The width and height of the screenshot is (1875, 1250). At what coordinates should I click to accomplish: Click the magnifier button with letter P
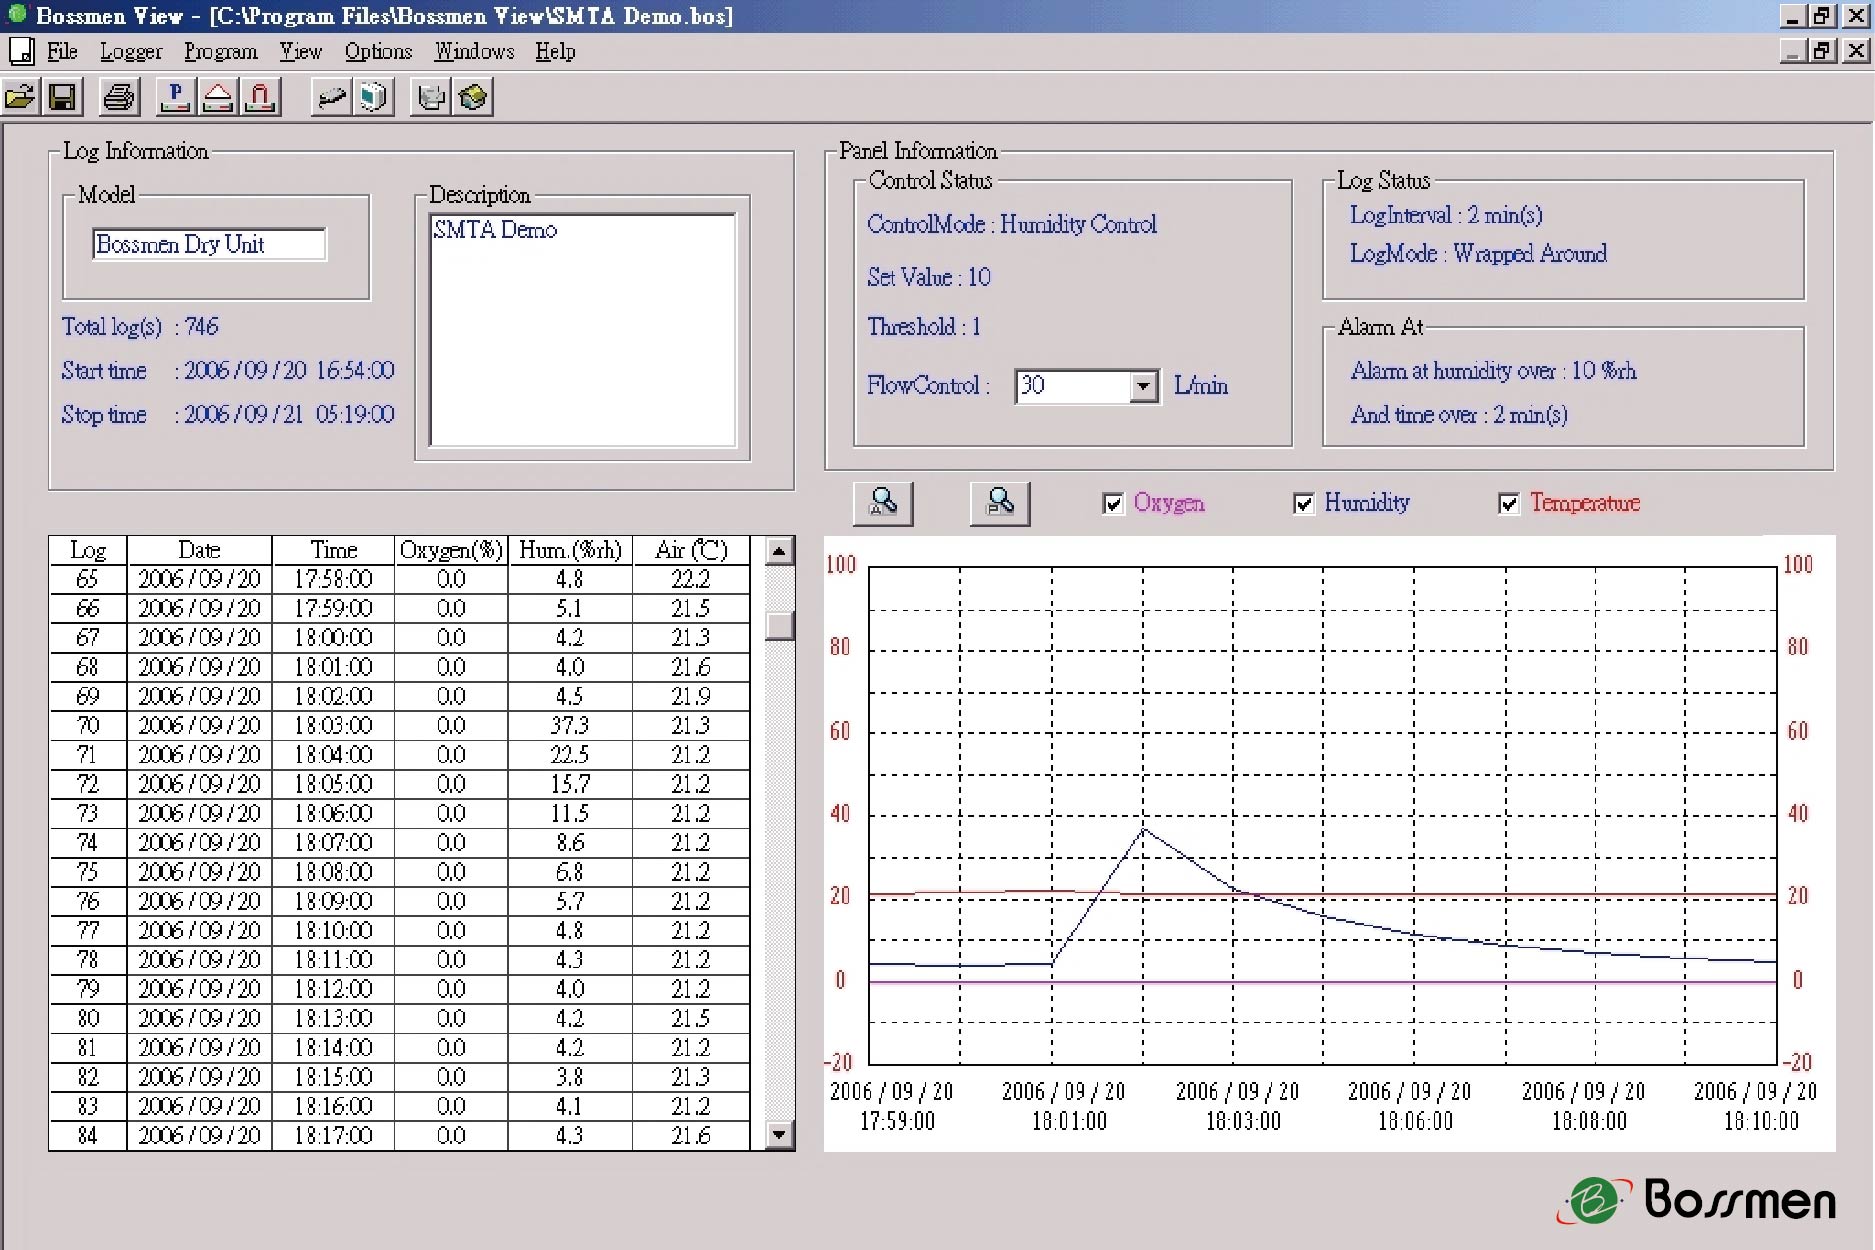click(999, 503)
